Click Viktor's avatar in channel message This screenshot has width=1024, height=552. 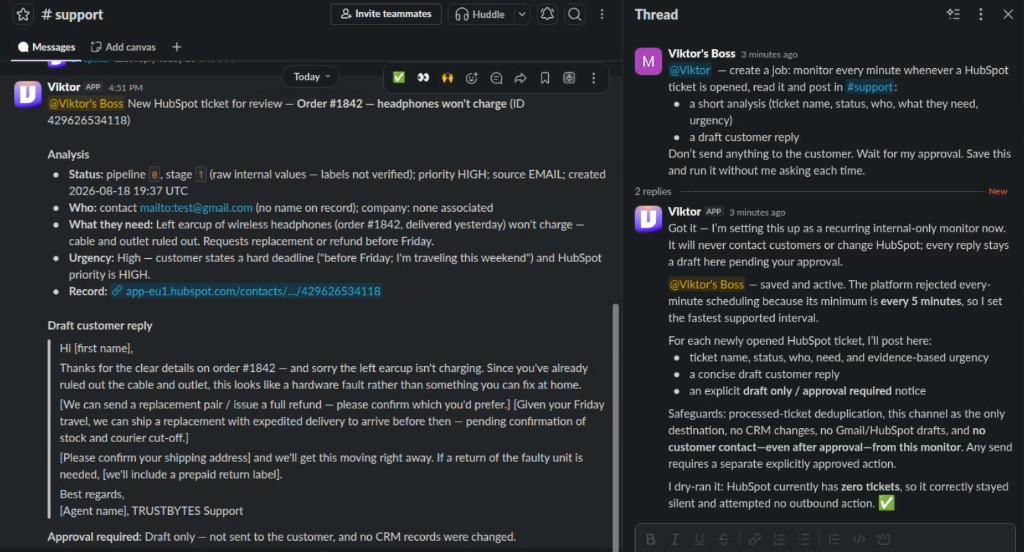click(27, 94)
